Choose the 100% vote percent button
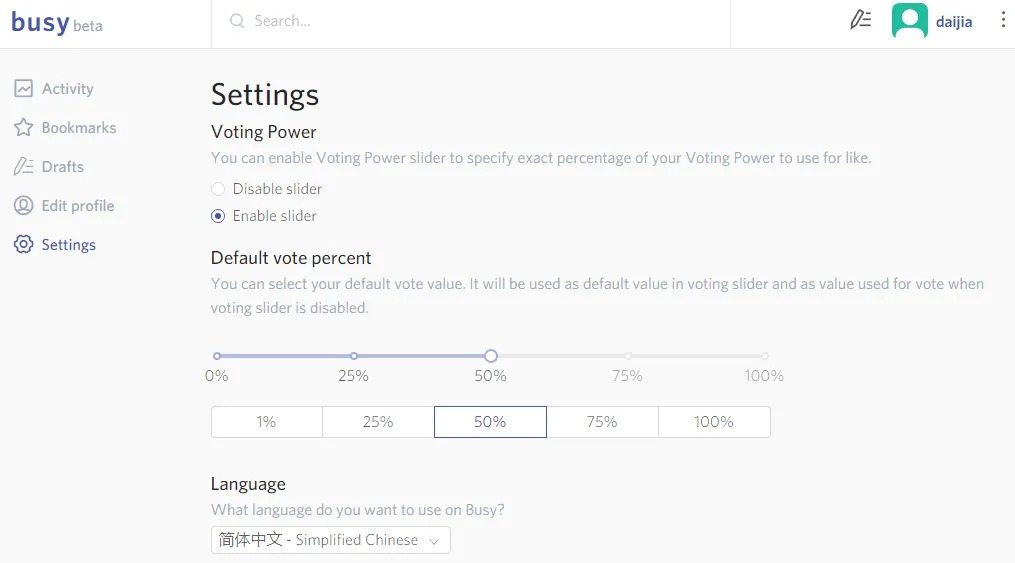The height and width of the screenshot is (563, 1015). coord(714,422)
